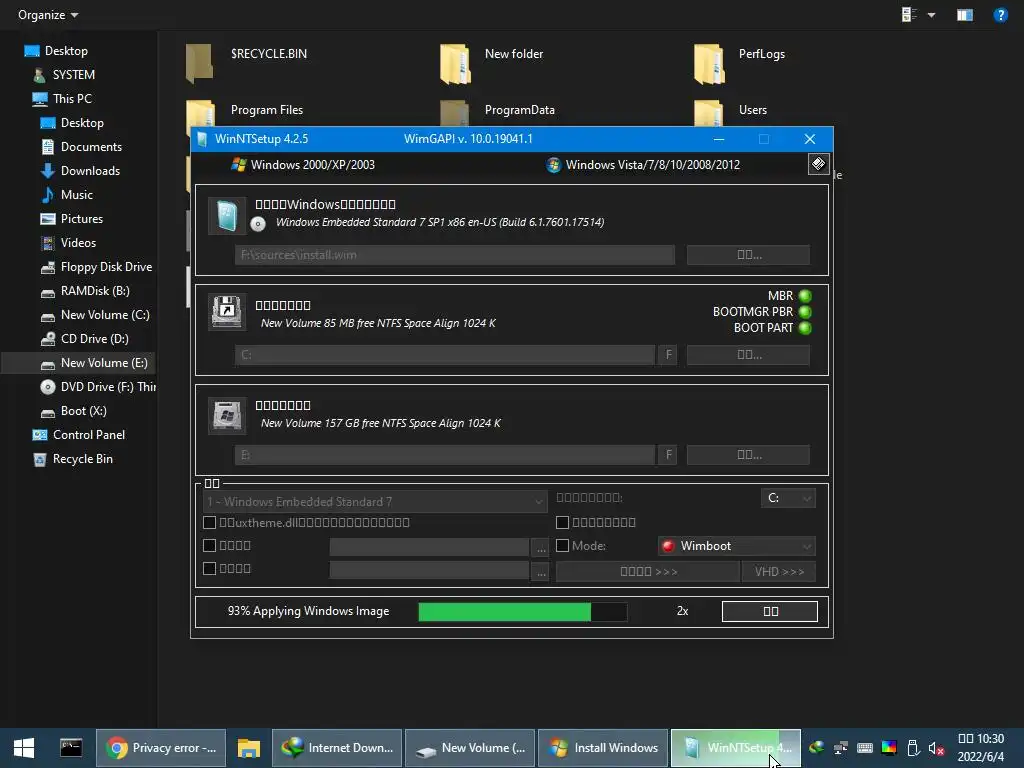Viewport: 1024px width, 768px height.
Task: Select This PC in the navigation pane
Action: coord(63,99)
